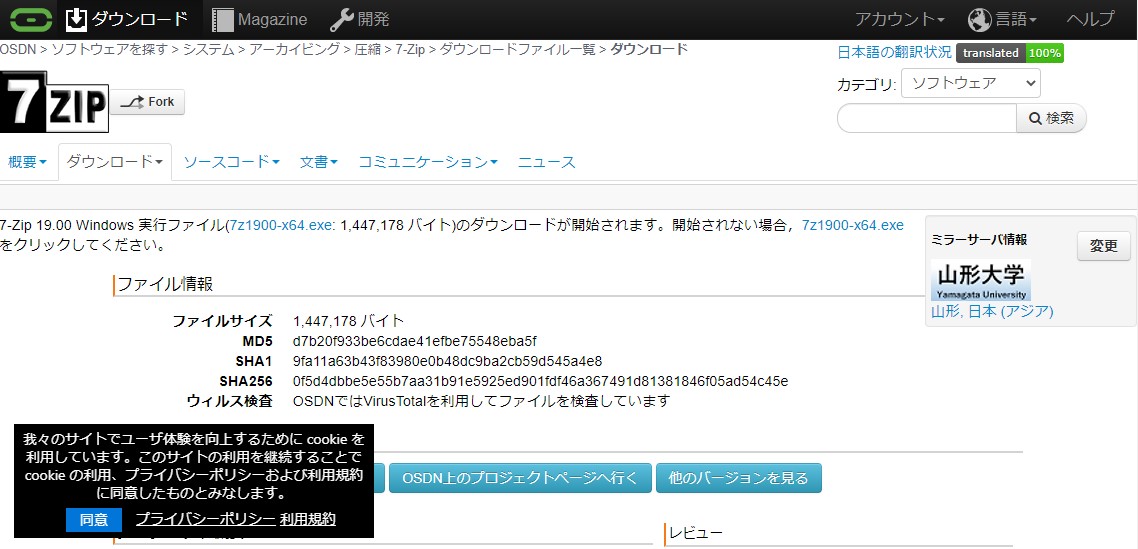
Task: Open ソフトウェアを探す breadcrumb
Action: pyautogui.click(x=109, y=49)
